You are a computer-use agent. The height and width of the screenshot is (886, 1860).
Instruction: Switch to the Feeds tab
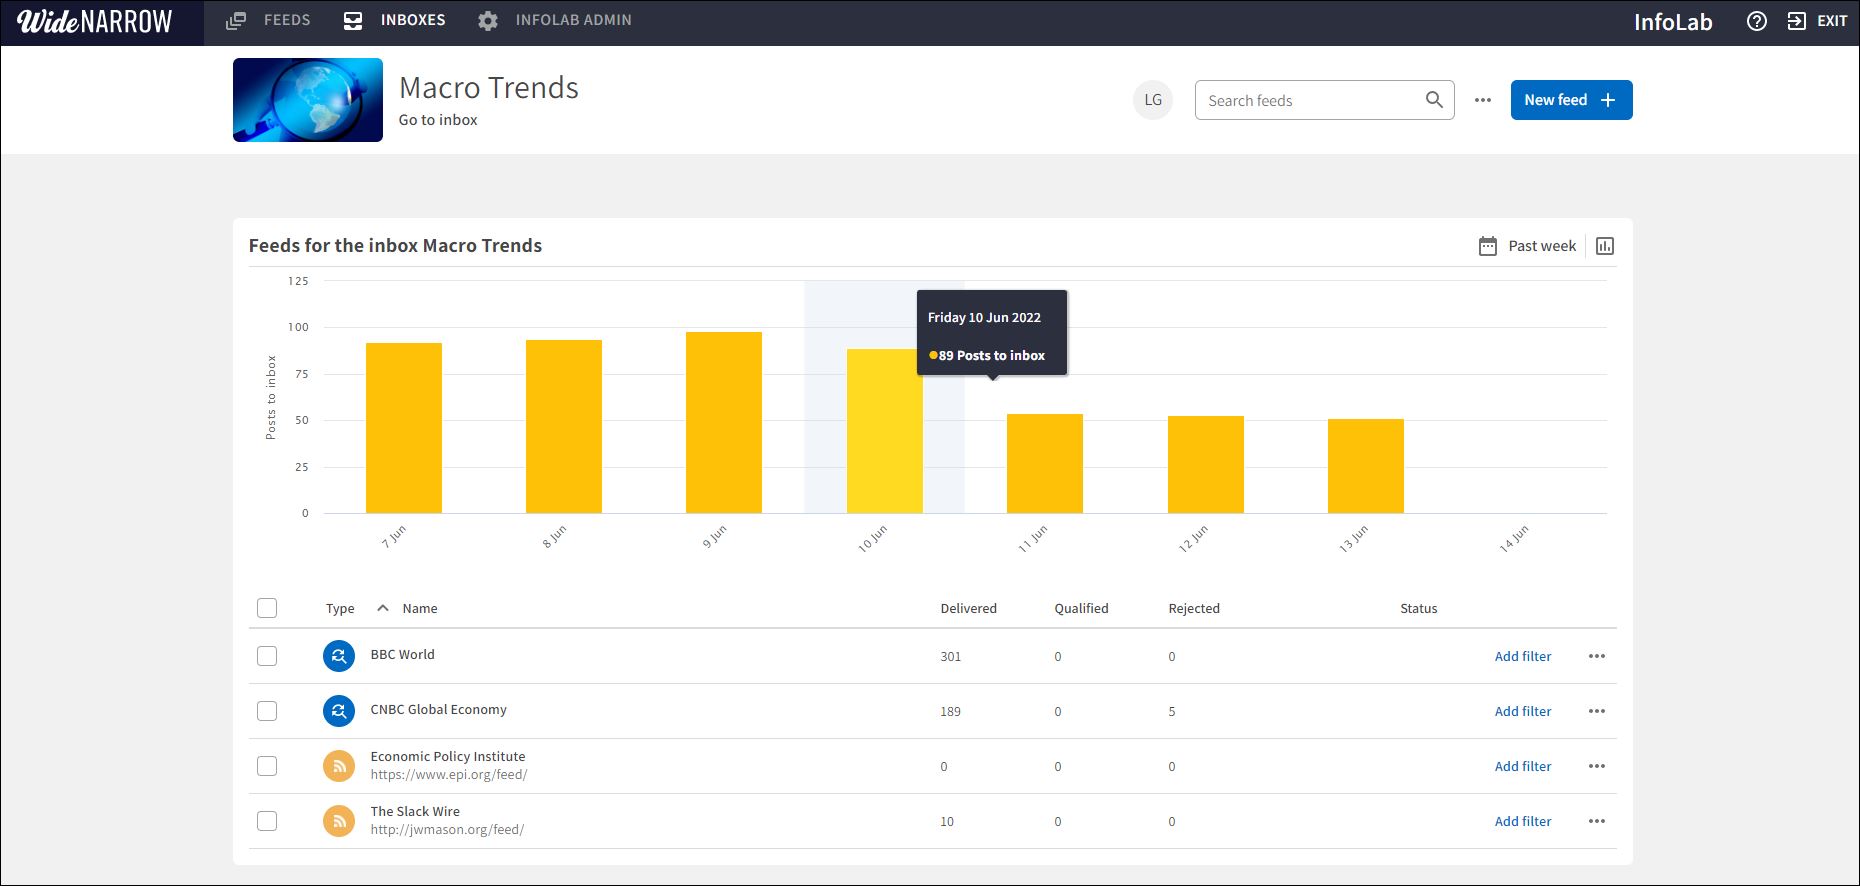point(268,20)
